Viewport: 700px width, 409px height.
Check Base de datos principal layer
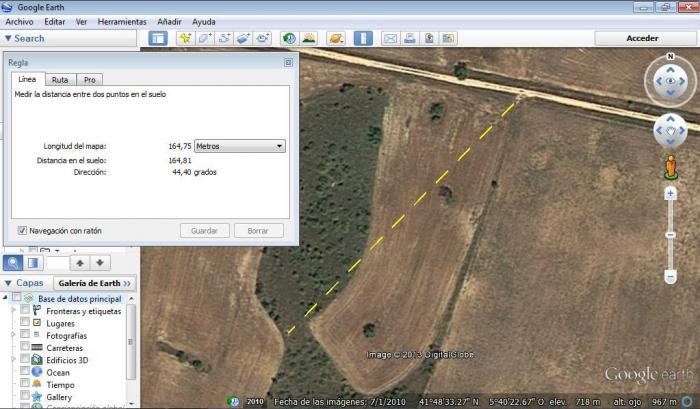(17, 297)
